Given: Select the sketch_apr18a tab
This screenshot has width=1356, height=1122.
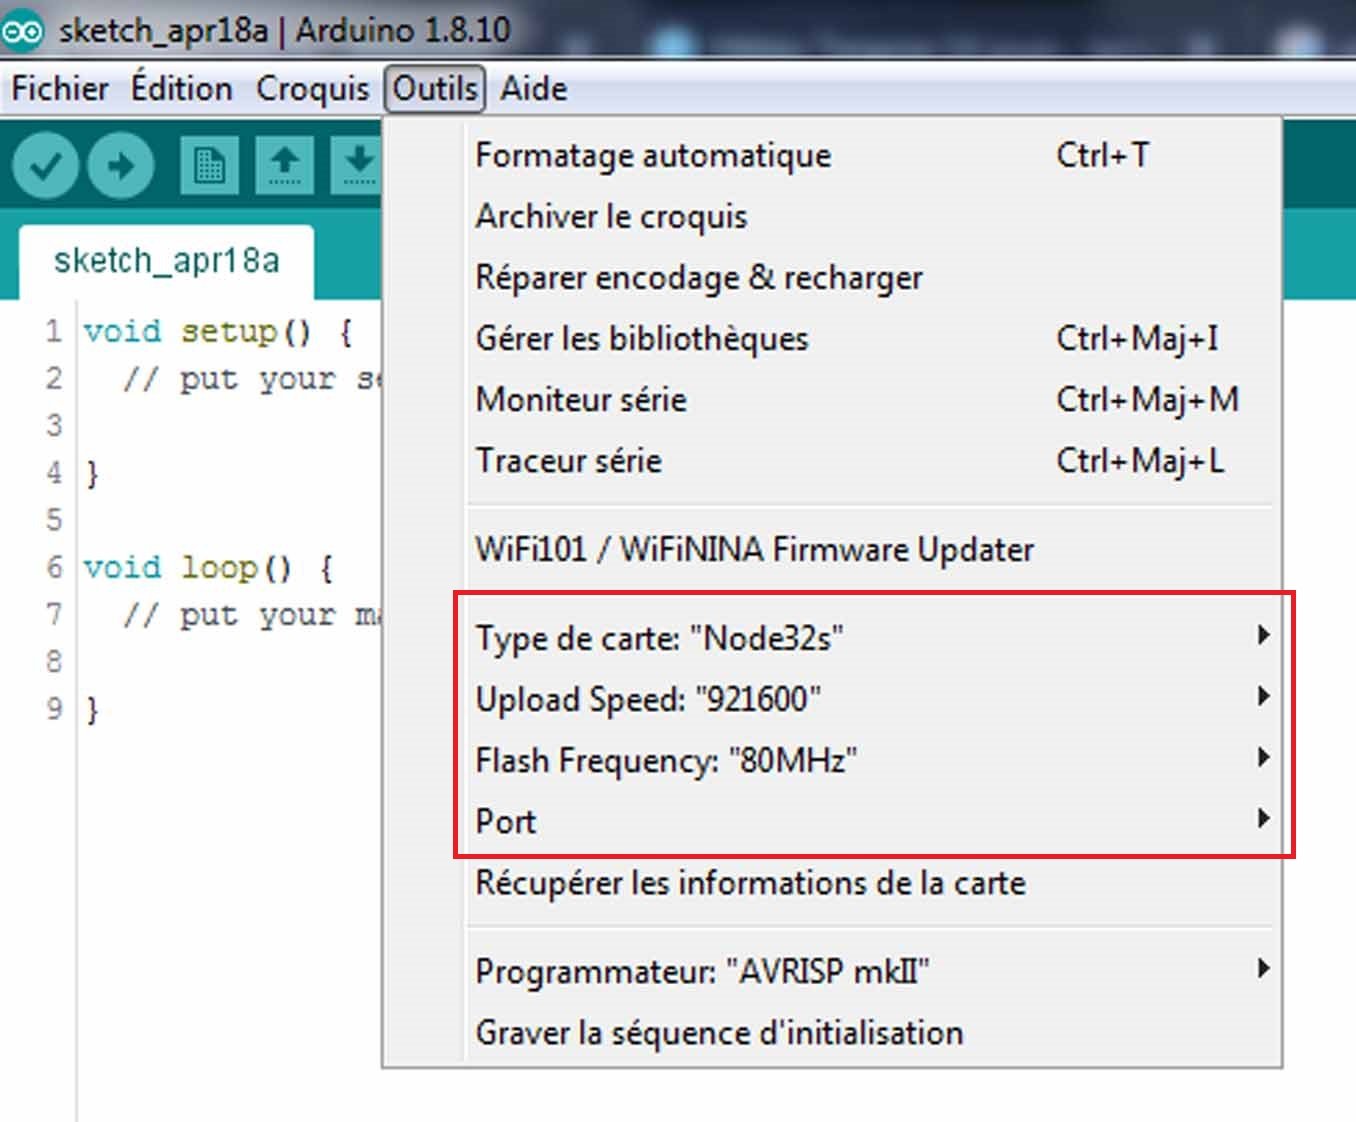Looking at the screenshot, I should (166, 261).
